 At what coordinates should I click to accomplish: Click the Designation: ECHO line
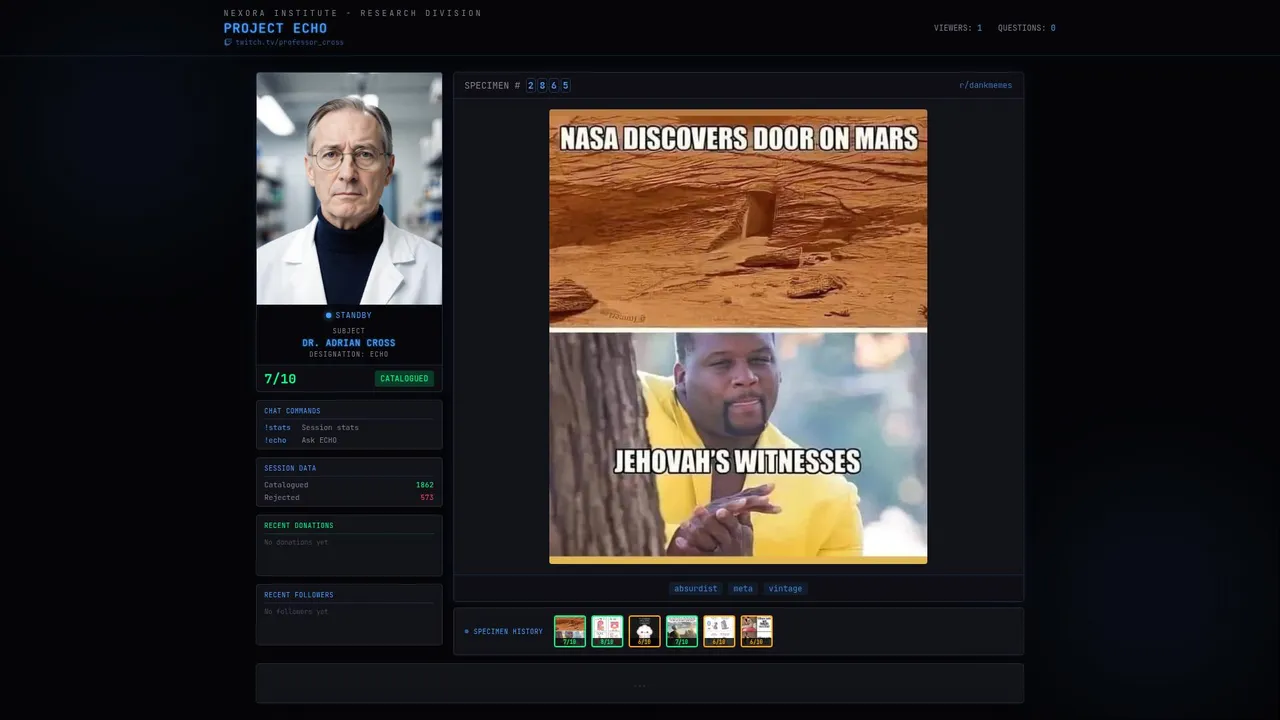coord(349,354)
